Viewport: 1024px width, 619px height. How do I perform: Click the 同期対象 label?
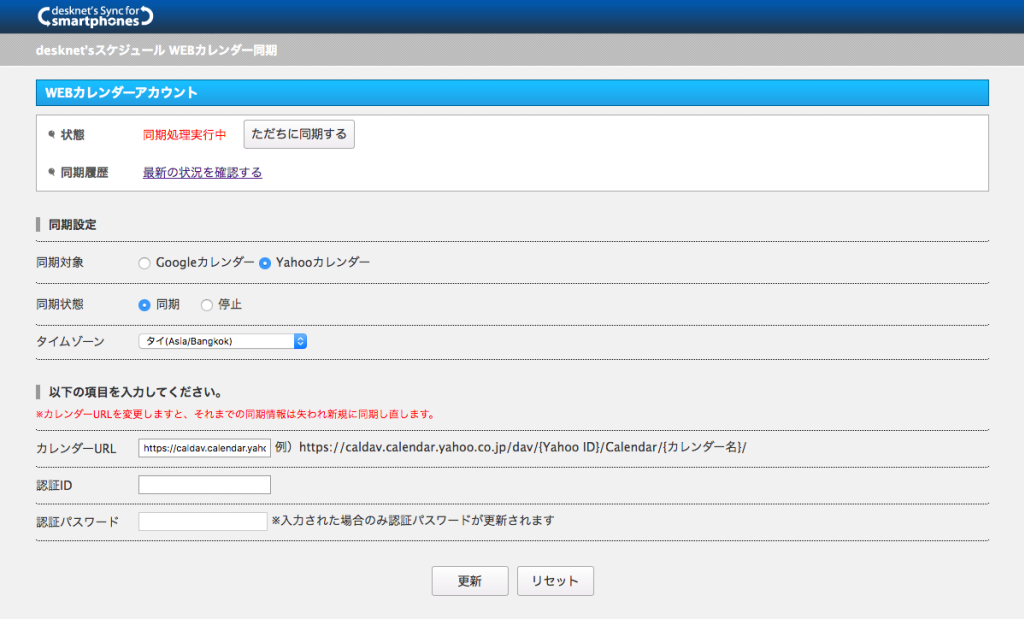pyautogui.click(x=60, y=263)
